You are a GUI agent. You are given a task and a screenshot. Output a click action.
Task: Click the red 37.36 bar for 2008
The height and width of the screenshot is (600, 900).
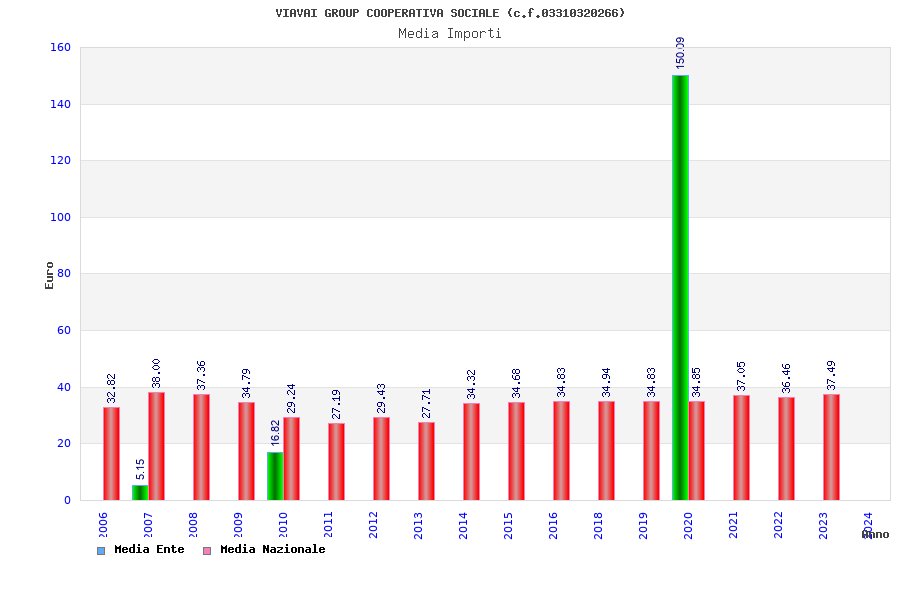[x=201, y=447]
